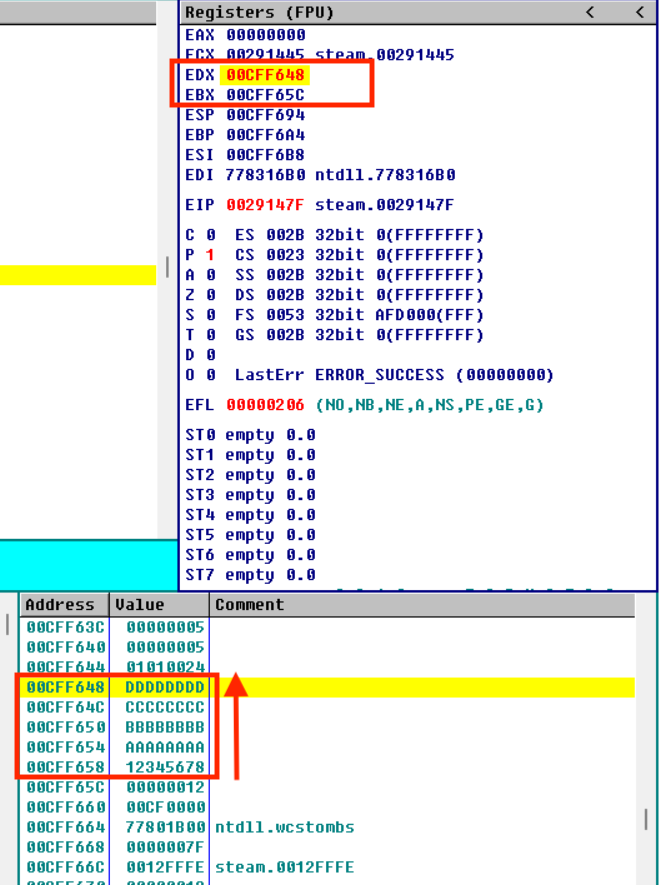This screenshot has height=885, width=659.
Task: Select the EFL flags value 00000206
Action: (265, 405)
